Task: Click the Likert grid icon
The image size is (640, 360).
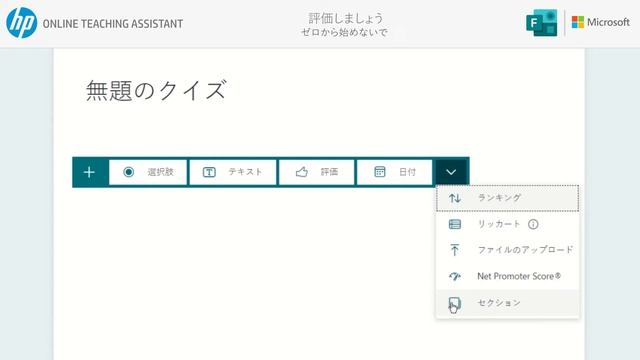Action: coord(455,224)
